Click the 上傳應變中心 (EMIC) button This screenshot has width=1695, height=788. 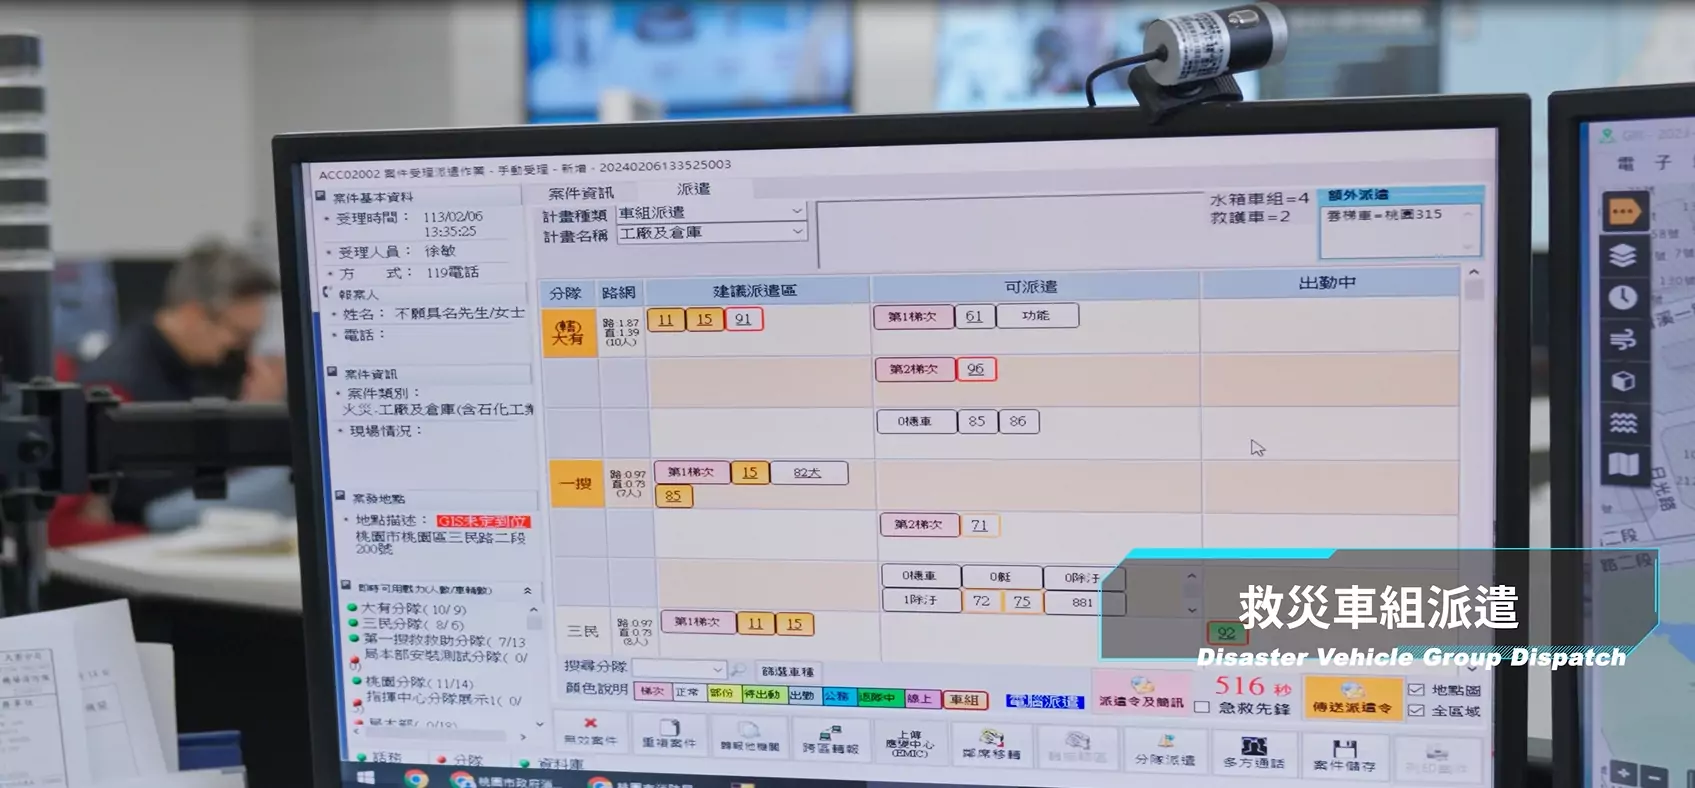pos(909,742)
